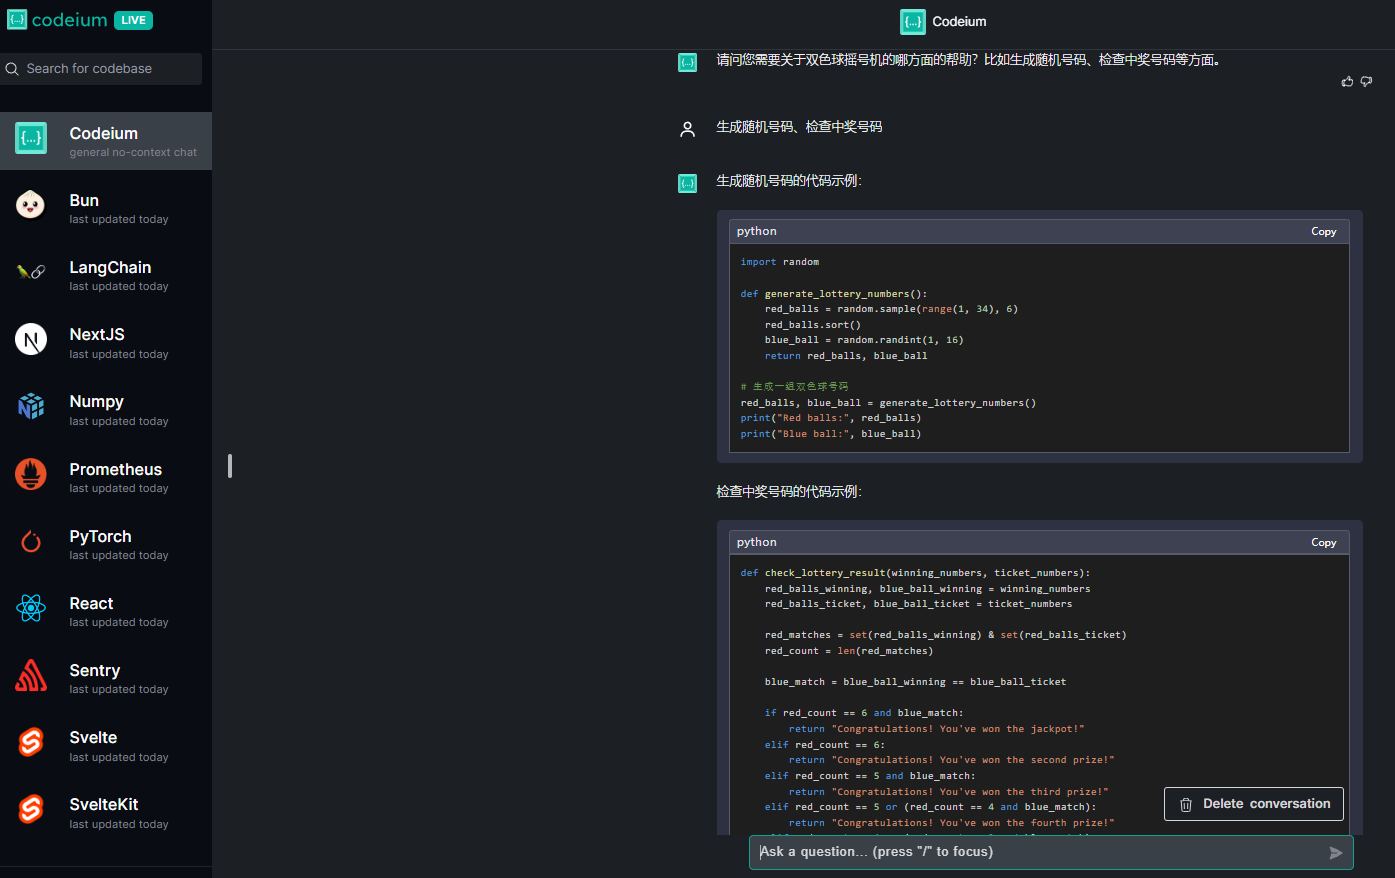Image resolution: width=1395 pixels, height=878 pixels.
Task: Click the trash icon in Delete conversation
Action: tap(1186, 804)
